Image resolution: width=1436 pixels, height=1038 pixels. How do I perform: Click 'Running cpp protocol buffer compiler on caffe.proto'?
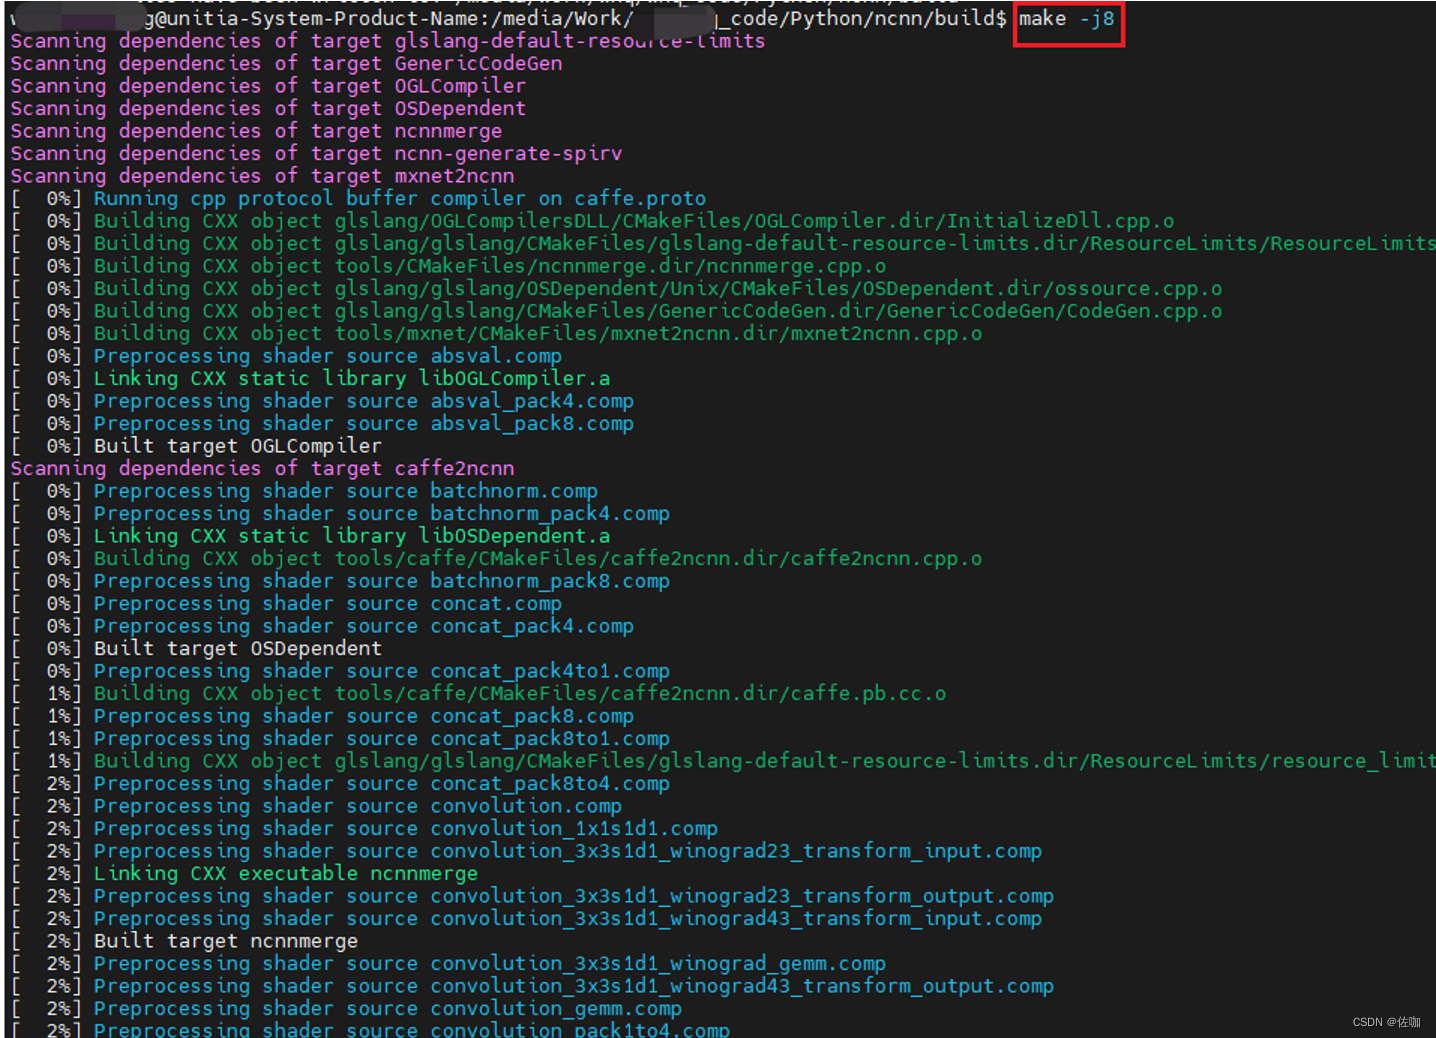[400, 199]
